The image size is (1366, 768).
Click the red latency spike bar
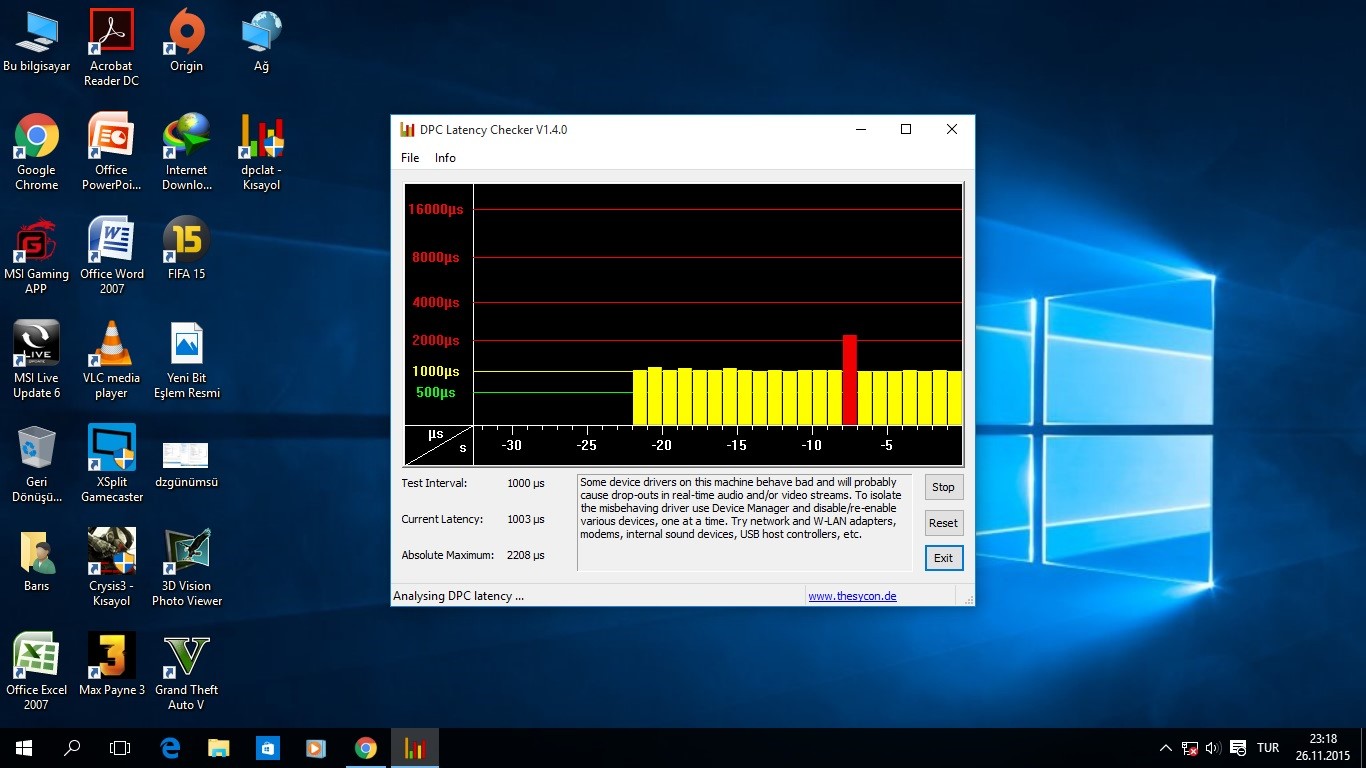[x=850, y=380]
